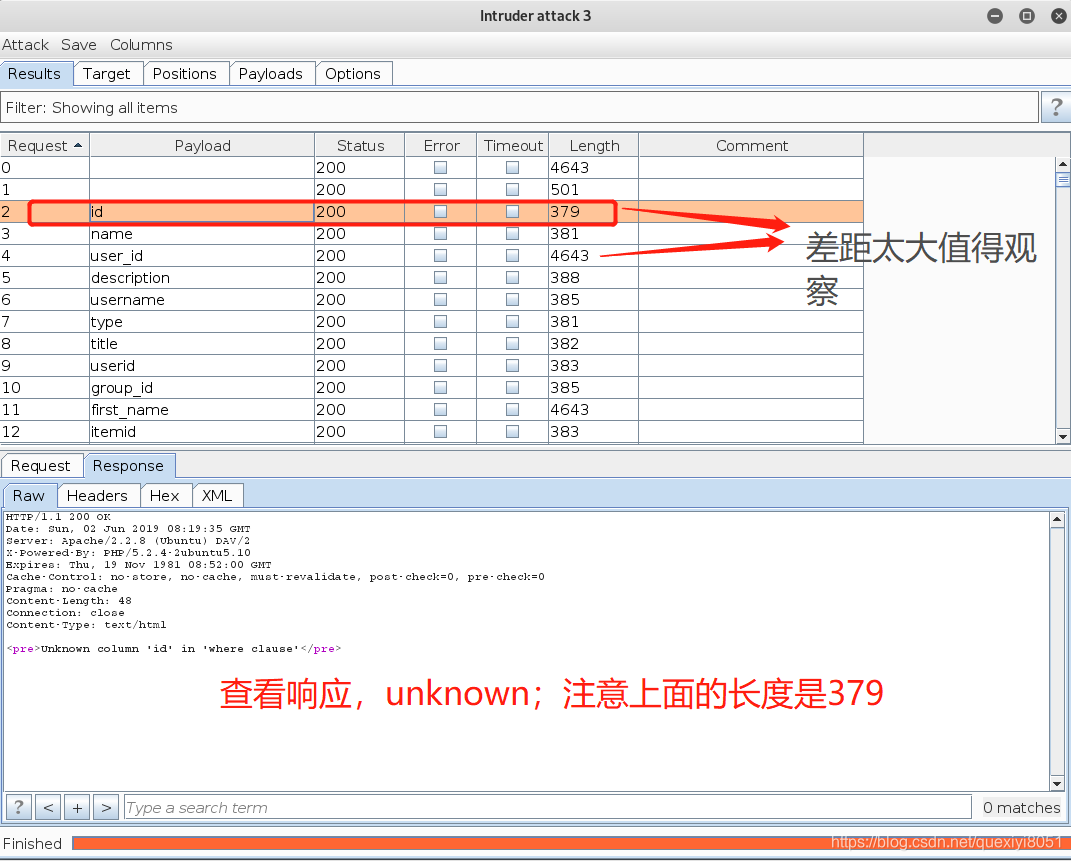
Task: Select the row with payload title
Action: click(x=432, y=343)
